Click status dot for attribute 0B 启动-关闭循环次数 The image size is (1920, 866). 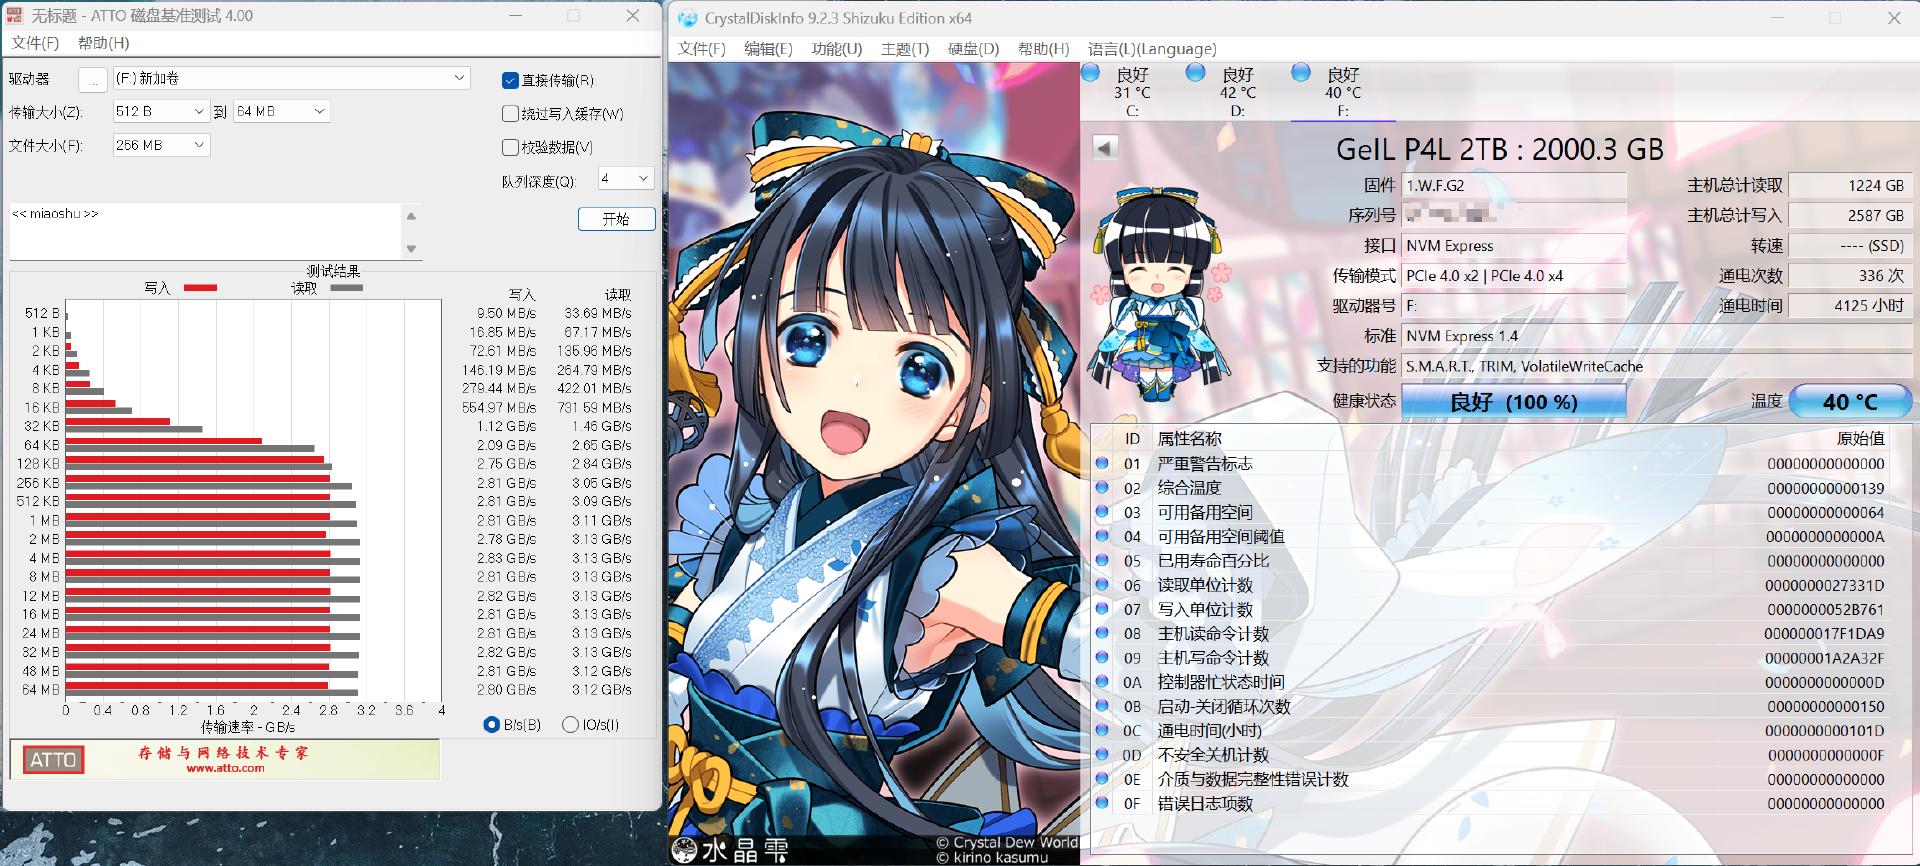pyautogui.click(x=1102, y=706)
